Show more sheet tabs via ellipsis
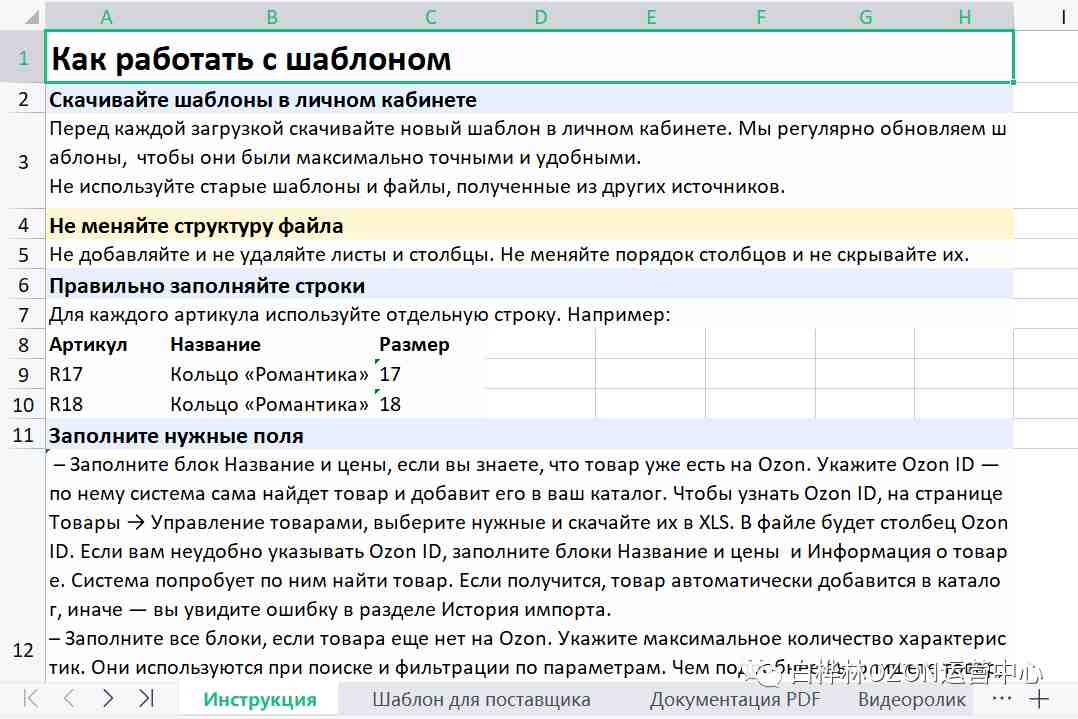 1002,698
